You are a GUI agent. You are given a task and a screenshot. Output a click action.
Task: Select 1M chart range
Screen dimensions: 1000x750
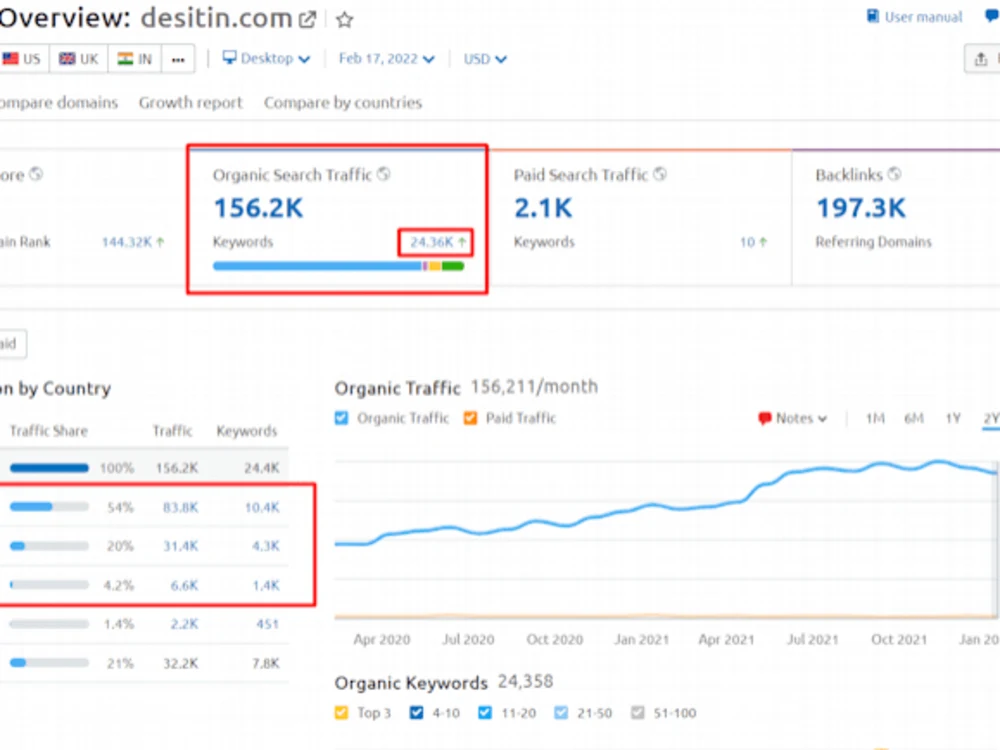tap(875, 418)
